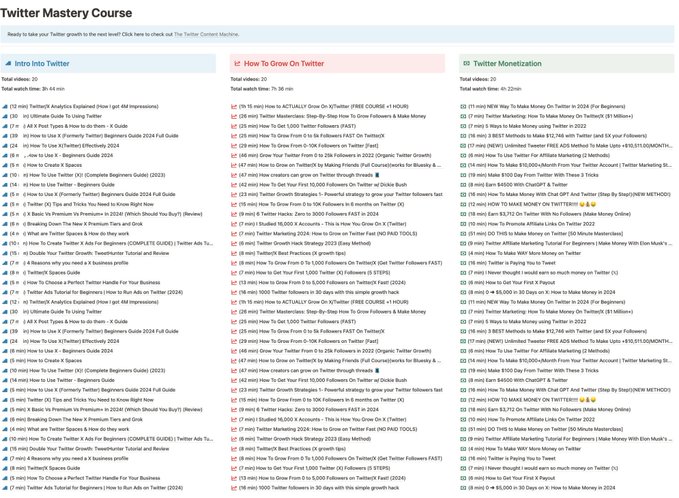Click icon beside first Ultimate Guide To Using Twitter
The height and width of the screenshot is (498, 679).
pyautogui.click(x=5, y=116)
